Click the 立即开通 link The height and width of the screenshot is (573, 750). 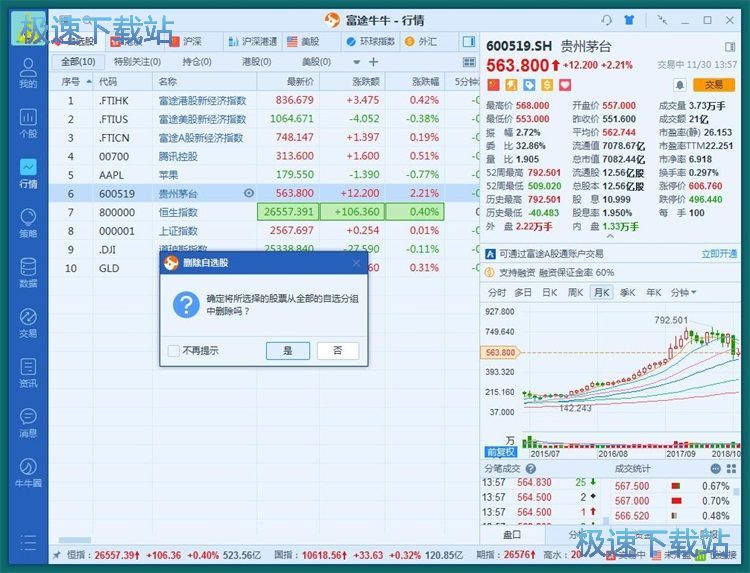pos(719,254)
